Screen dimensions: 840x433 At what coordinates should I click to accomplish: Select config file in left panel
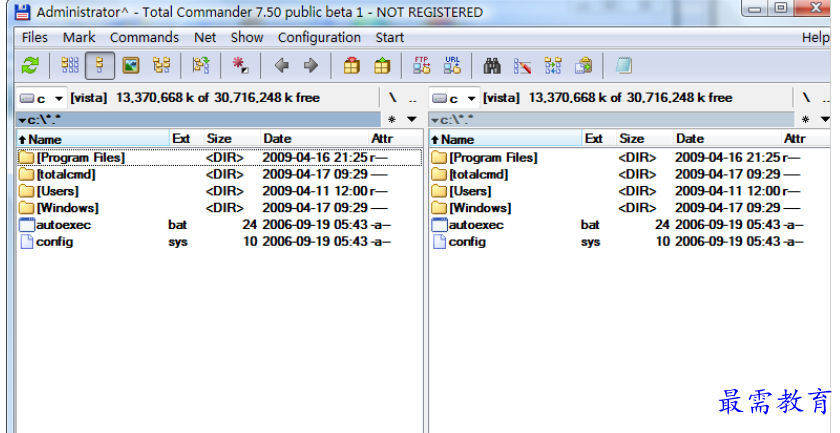pyautogui.click(x=220, y=242)
